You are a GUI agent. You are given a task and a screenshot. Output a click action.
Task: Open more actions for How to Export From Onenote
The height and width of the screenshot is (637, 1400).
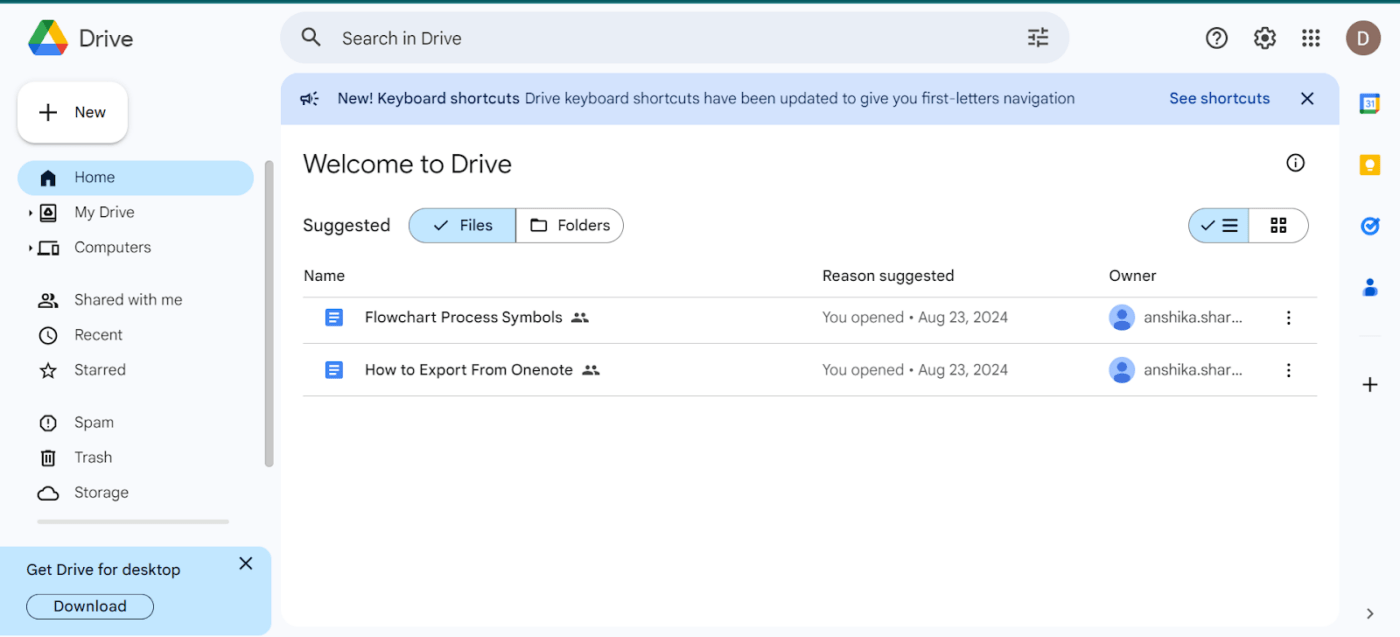click(1288, 370)
